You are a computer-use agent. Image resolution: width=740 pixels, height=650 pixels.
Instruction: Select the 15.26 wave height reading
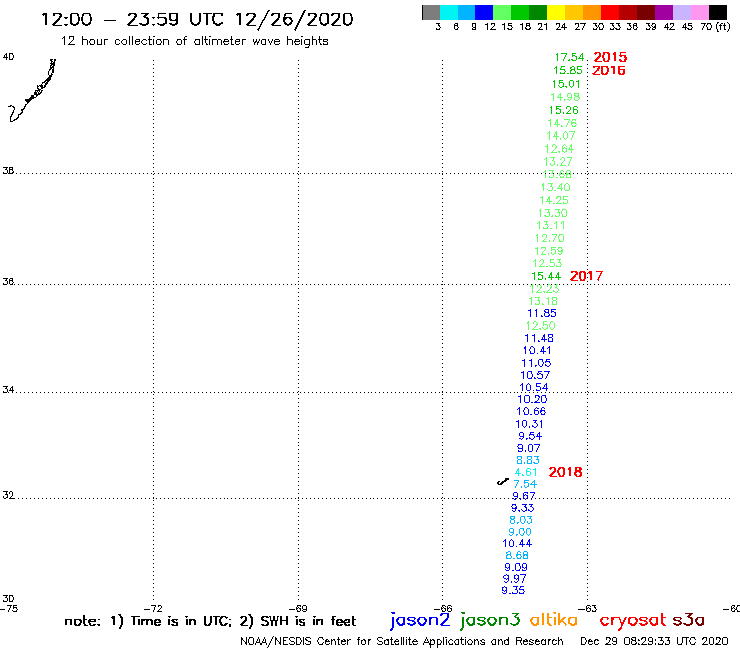click(x=563, y=110)
